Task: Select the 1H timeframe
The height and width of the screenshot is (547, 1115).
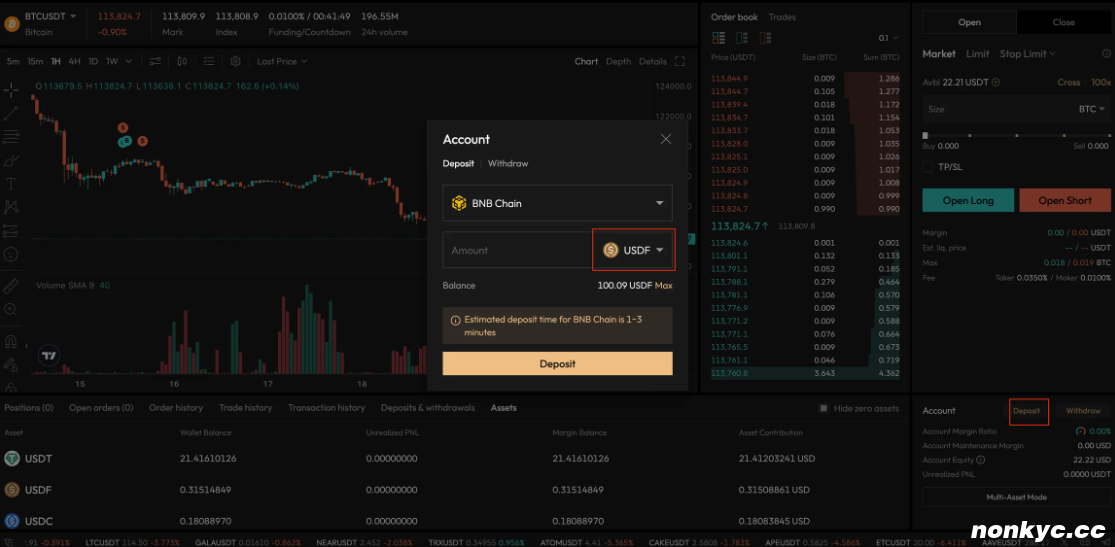Action: tap(55, 61)
